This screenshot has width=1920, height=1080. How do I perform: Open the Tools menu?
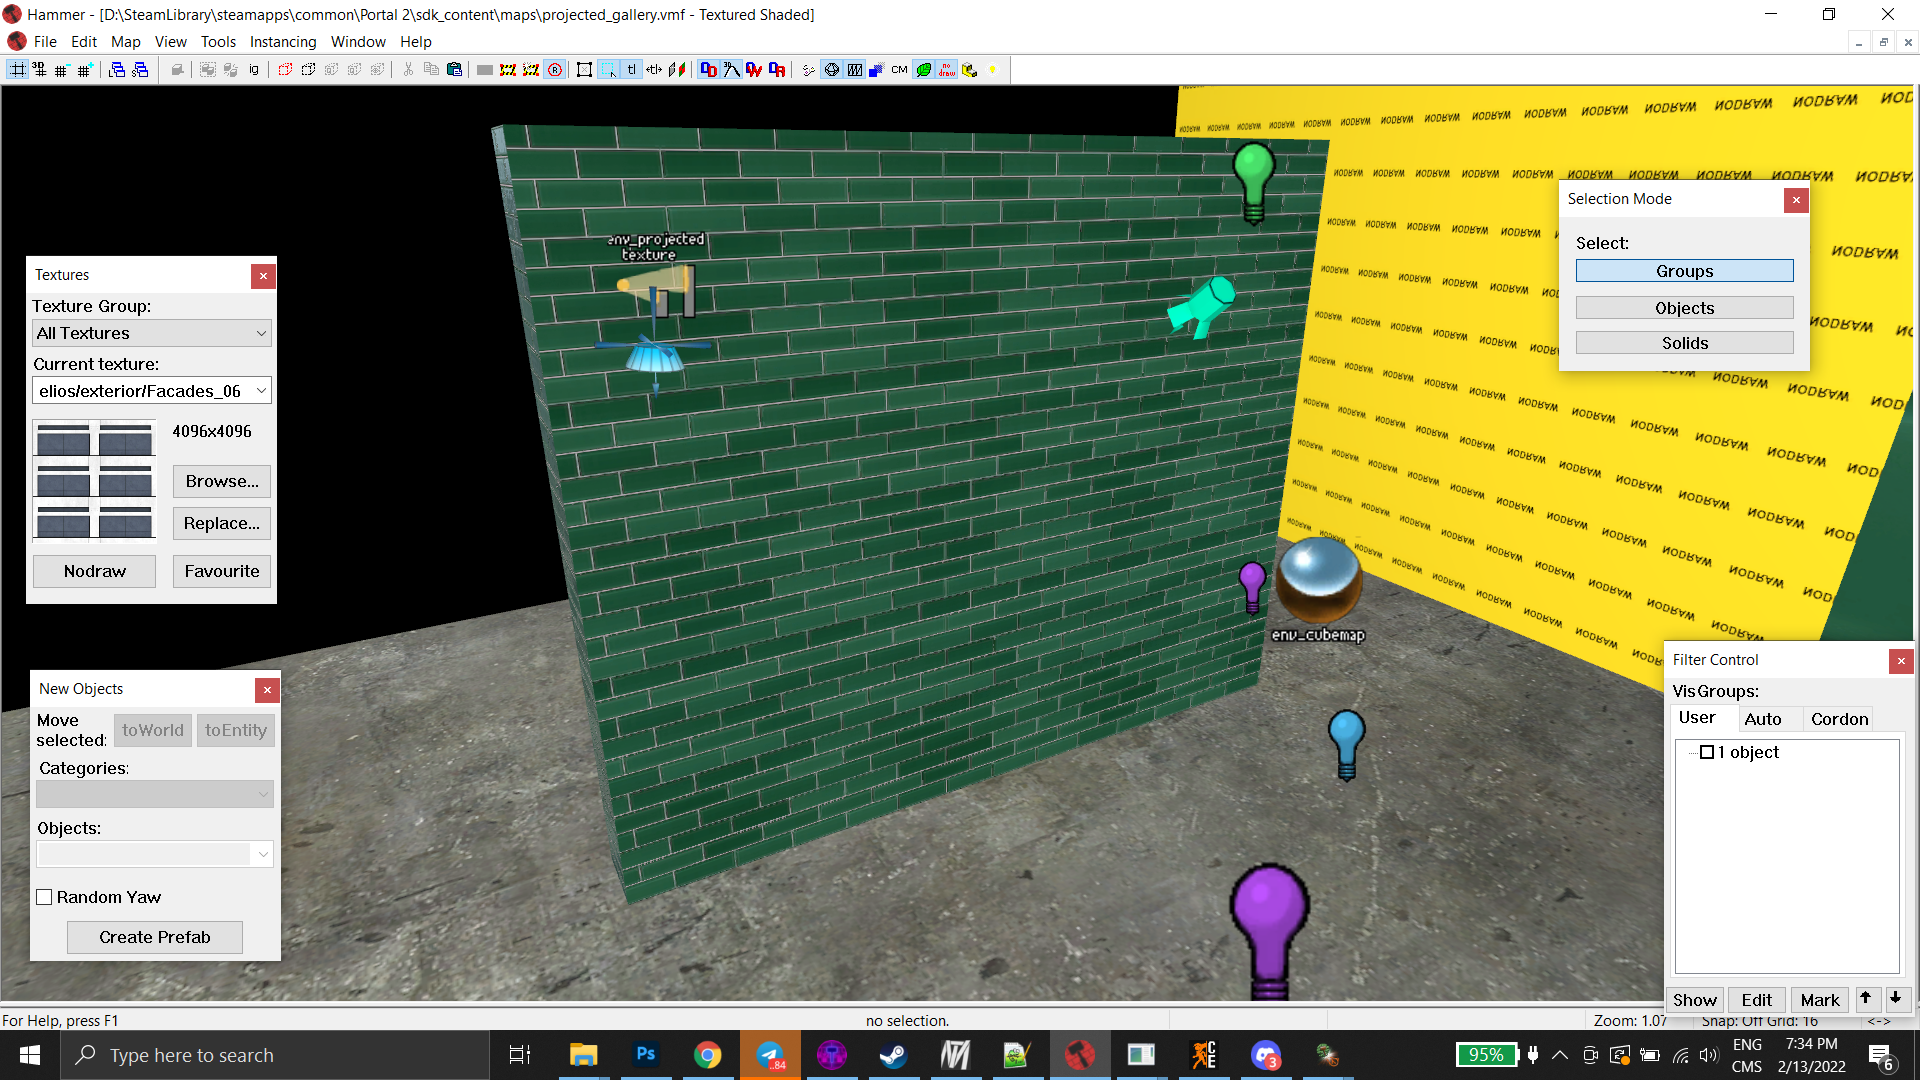point(218,41)
